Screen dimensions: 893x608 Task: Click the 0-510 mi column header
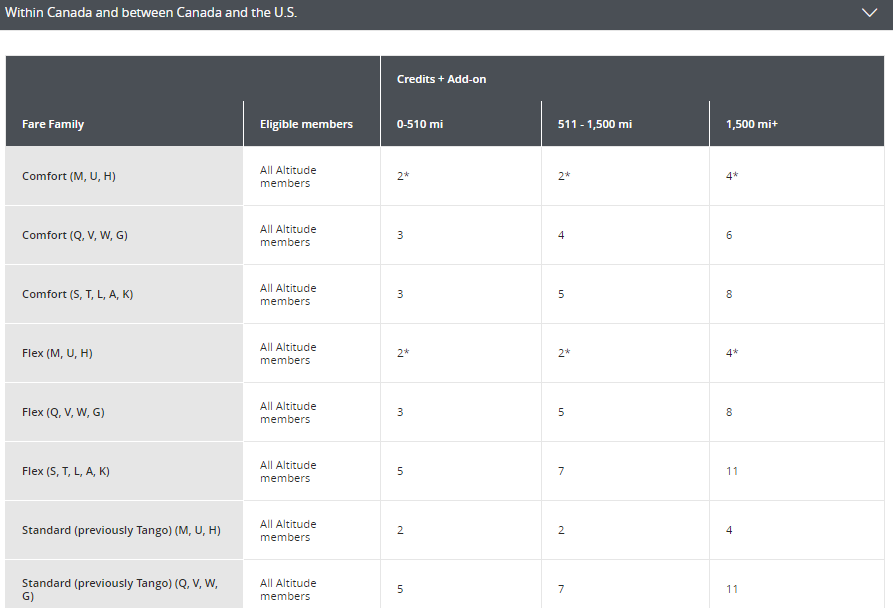[420, 124]
